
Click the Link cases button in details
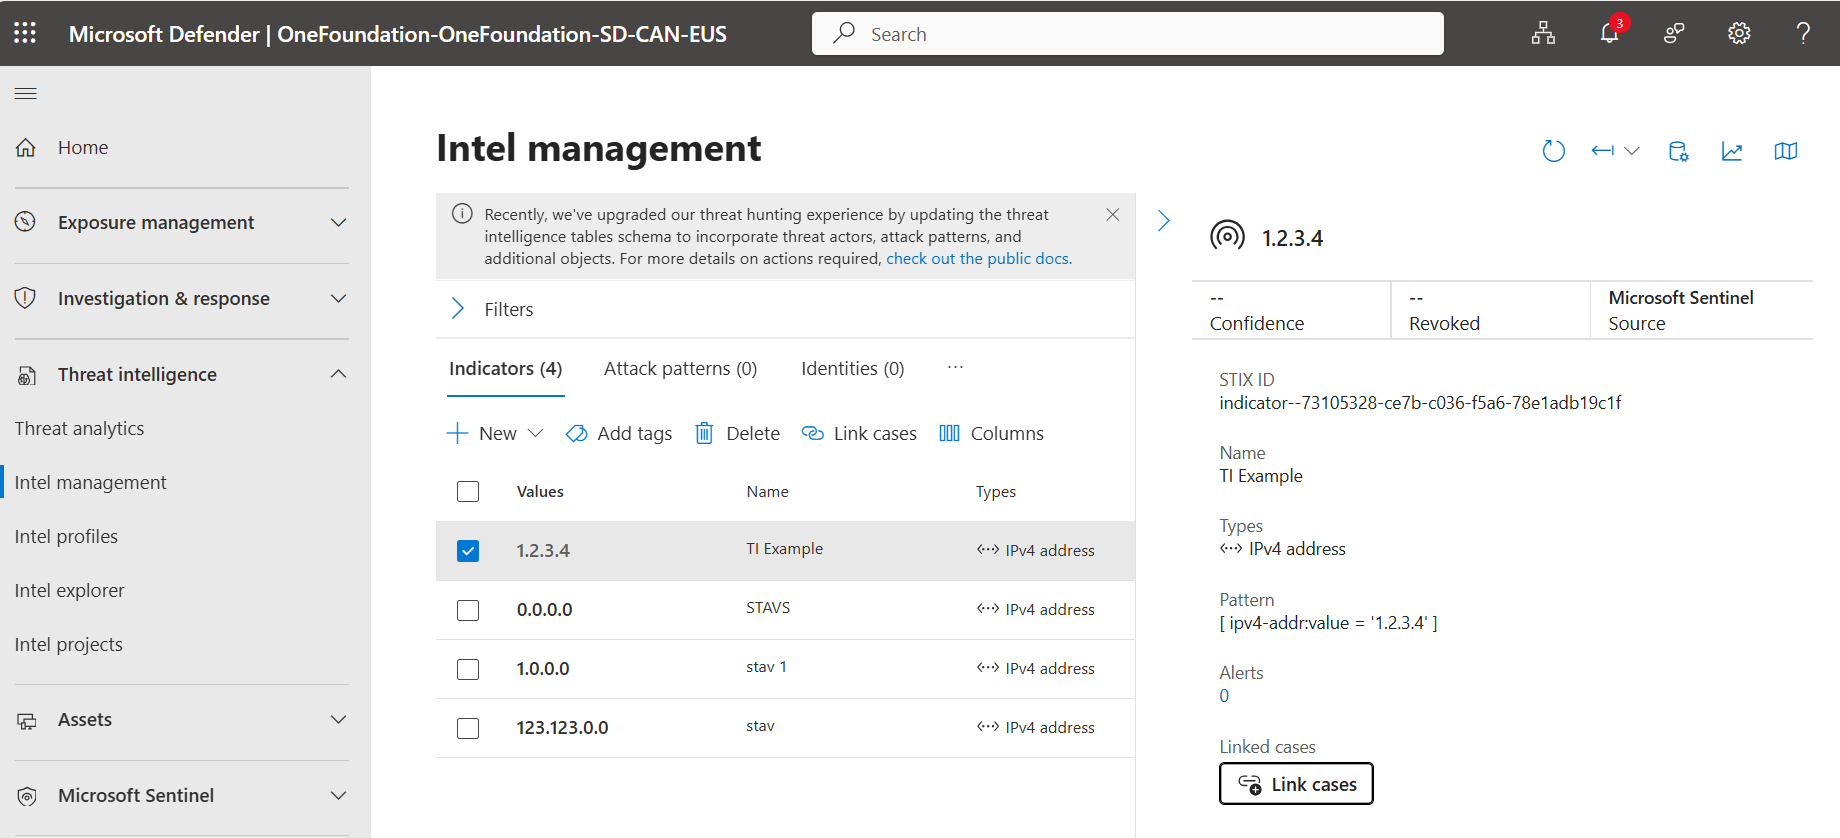tap(1296, 784)
